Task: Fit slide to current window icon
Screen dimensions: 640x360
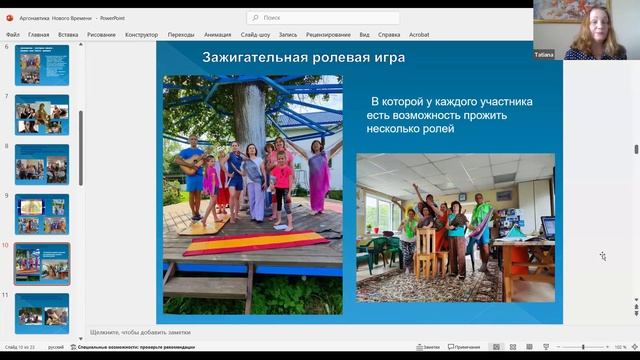Action: (x=635, y=347)
